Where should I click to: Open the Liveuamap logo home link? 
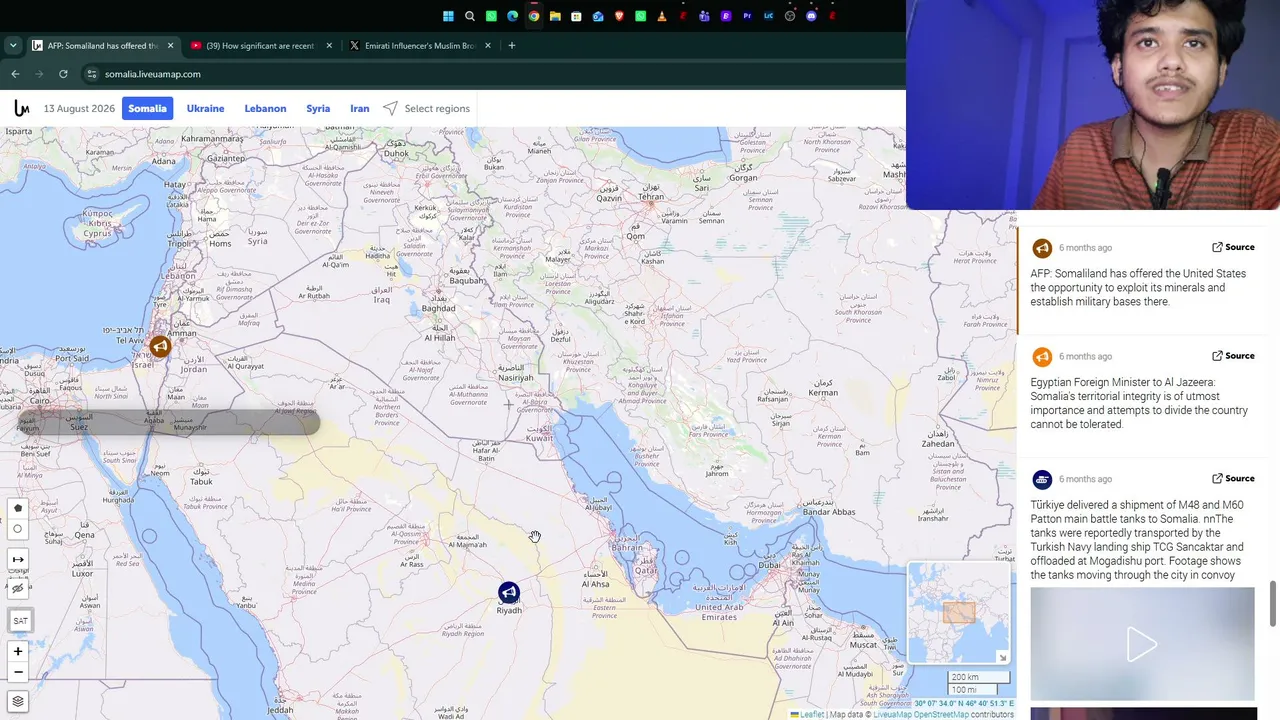21,108
